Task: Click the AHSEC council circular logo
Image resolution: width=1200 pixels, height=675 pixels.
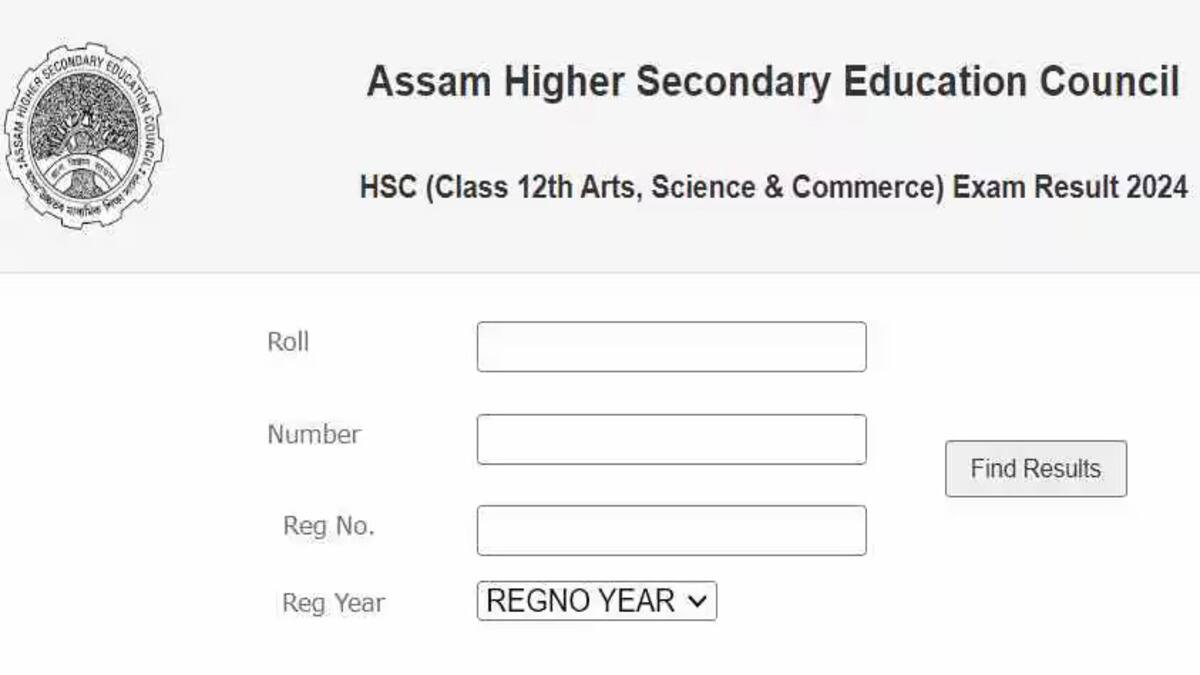Action: click(x=84, y=135)
